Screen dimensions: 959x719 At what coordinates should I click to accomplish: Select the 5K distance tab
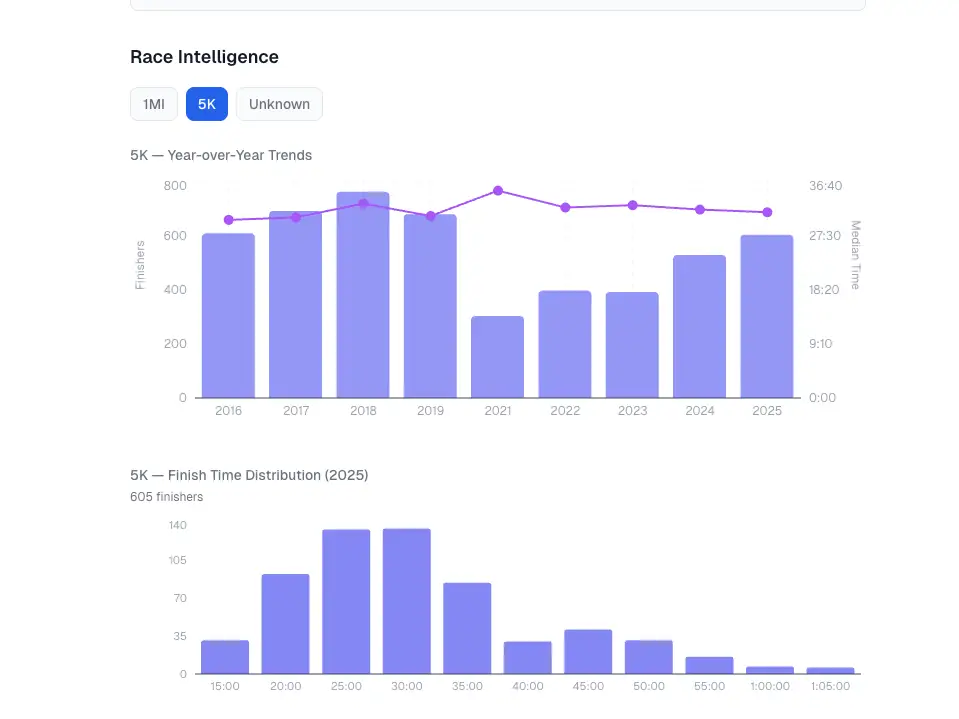pos(207,104)
